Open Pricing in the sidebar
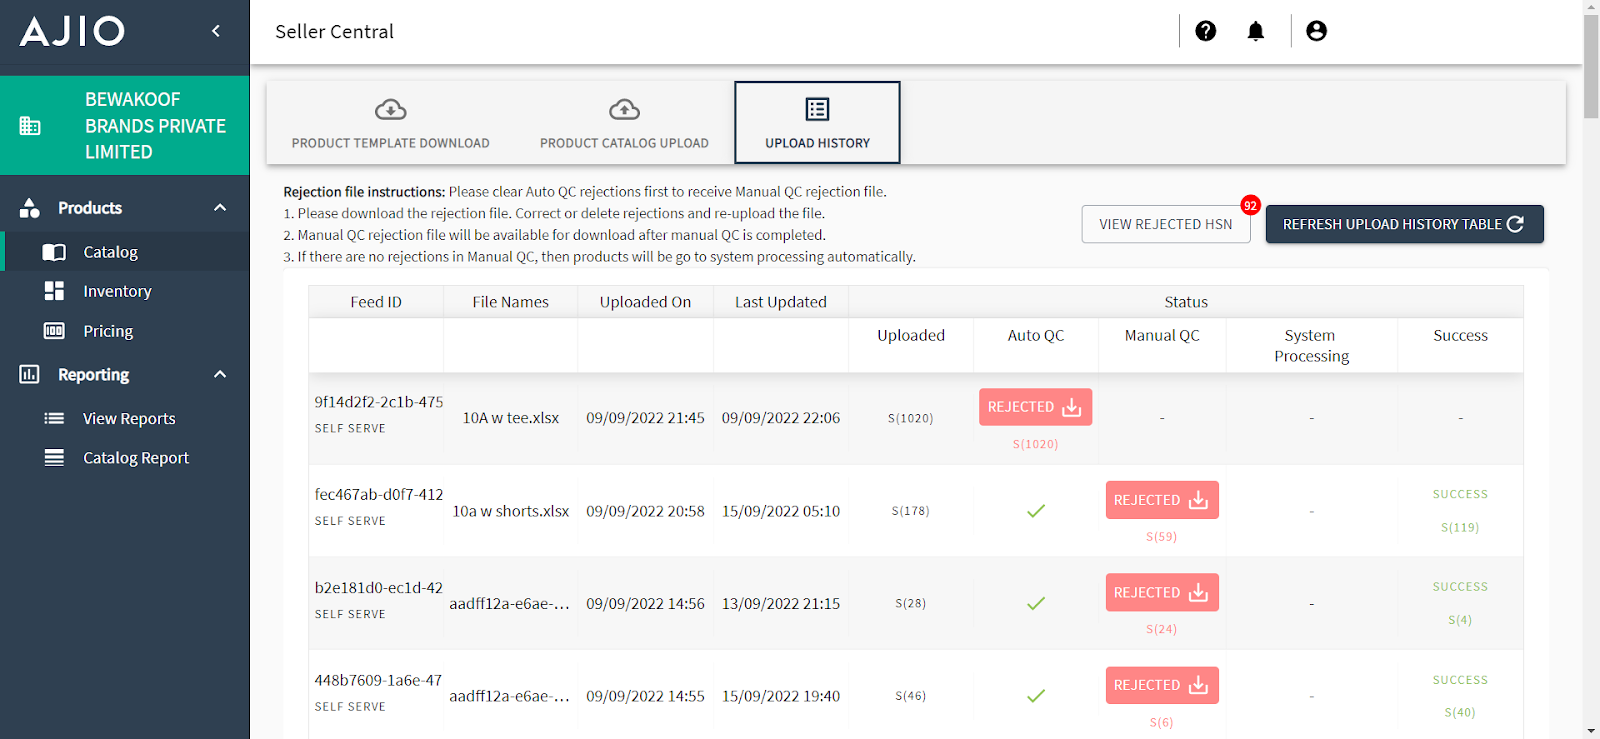1600x739 pixels. pyautogui.click(x=125, y=331)
